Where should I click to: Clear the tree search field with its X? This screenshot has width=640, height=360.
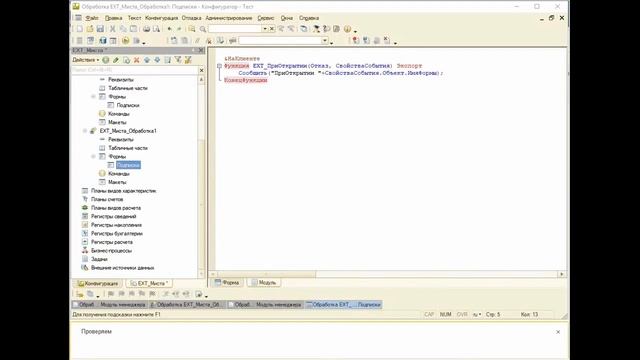(x=201, y=70)
